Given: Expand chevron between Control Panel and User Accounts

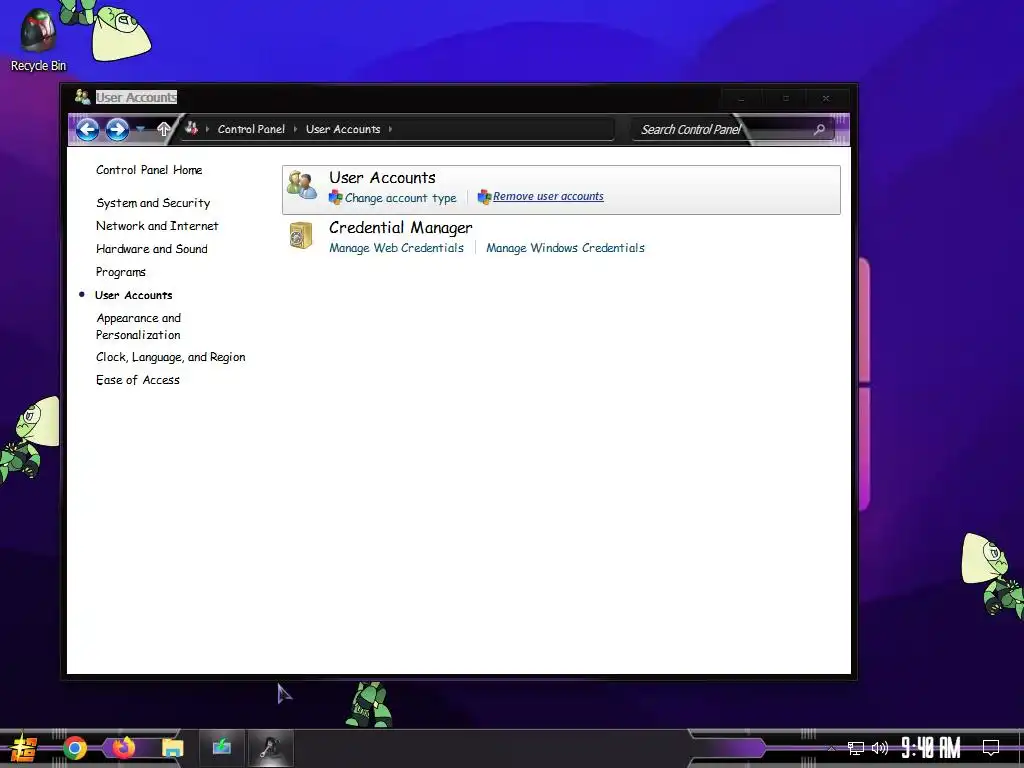Looking at the screenshot, I should 296,129.
